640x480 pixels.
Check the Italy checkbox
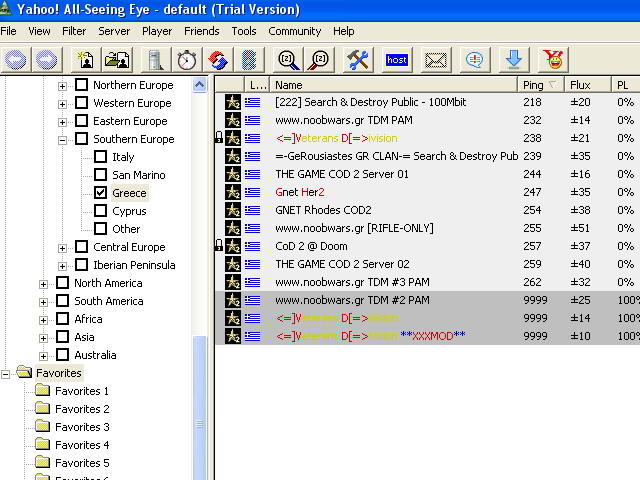[x=100, y=156]
